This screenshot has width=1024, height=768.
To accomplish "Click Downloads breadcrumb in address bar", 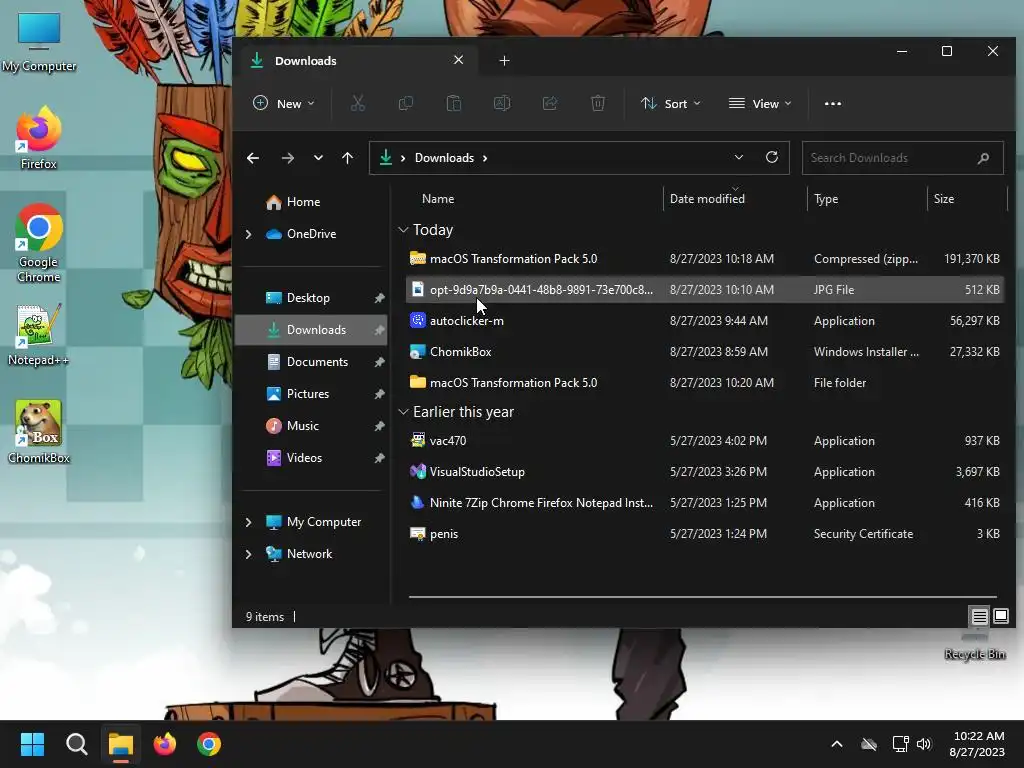I will coord(444,158).
